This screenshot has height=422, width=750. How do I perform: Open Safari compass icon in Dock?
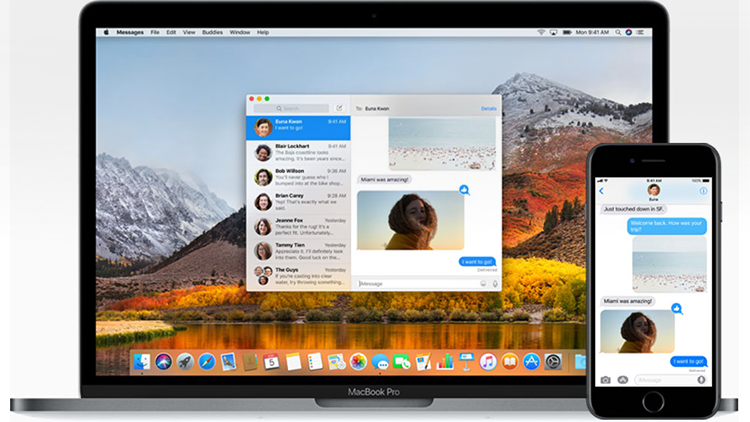pos(207,362)
